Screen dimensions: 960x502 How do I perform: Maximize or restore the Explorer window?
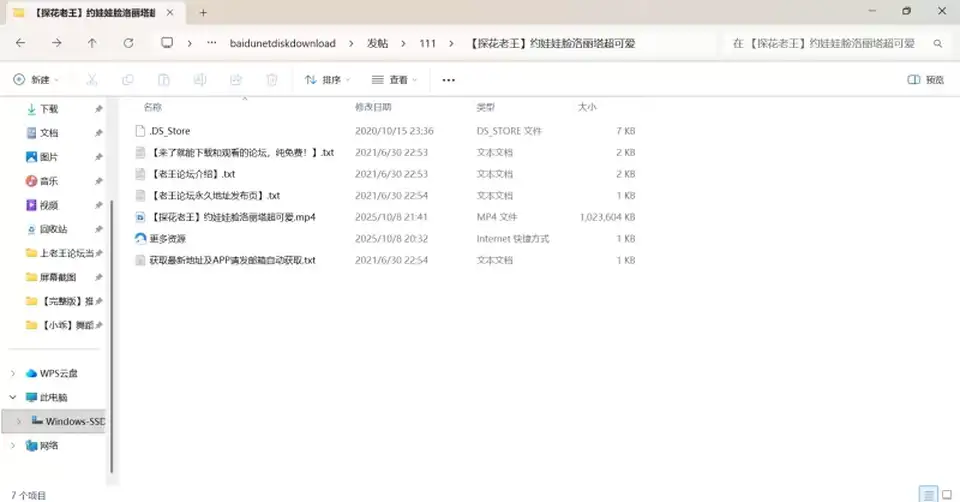(906, 11)
